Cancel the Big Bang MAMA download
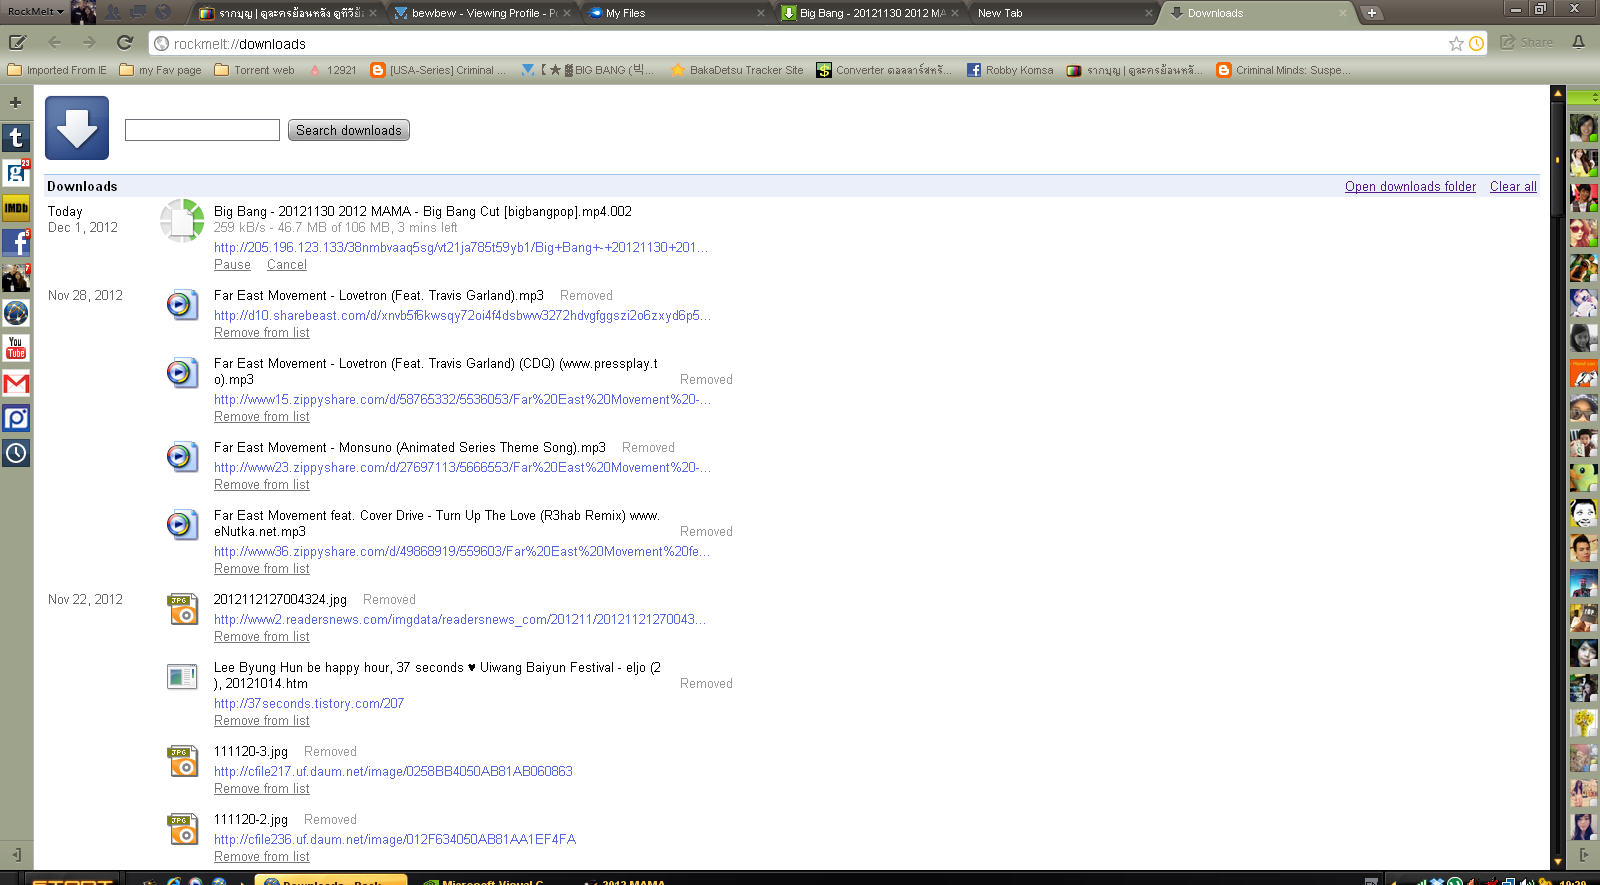Viewport: 1600px width, 885px height. coord(287,265)
